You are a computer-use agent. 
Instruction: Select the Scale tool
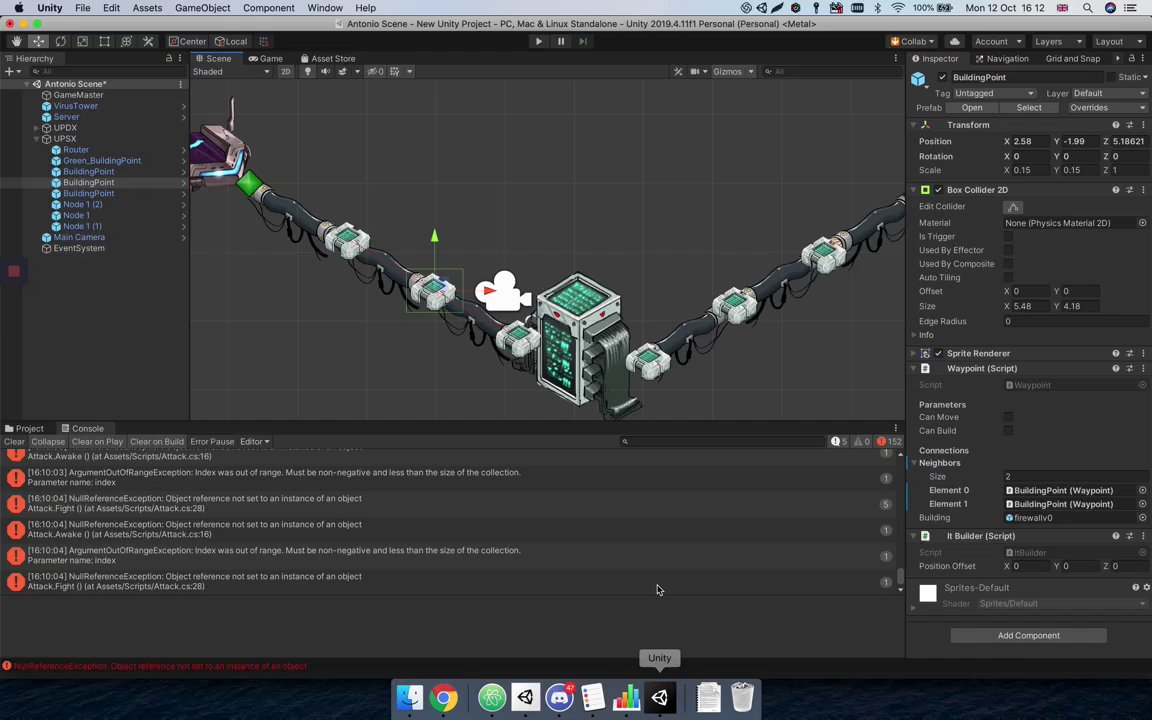[82, 41]
